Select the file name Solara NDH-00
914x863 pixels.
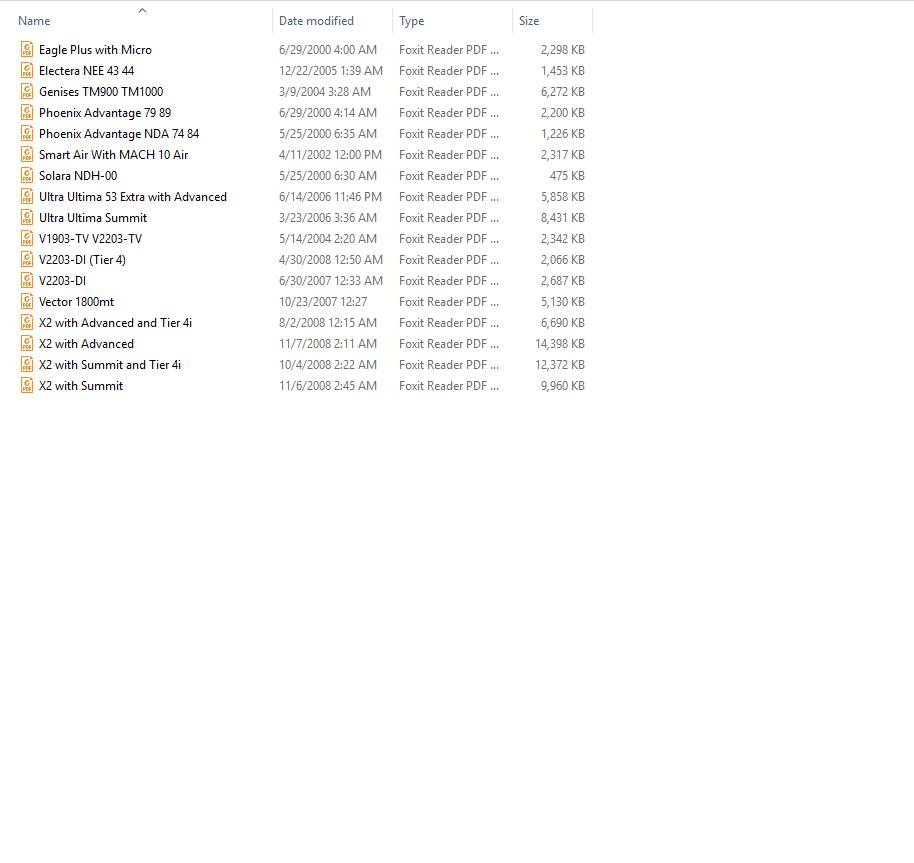coord(78,175)
